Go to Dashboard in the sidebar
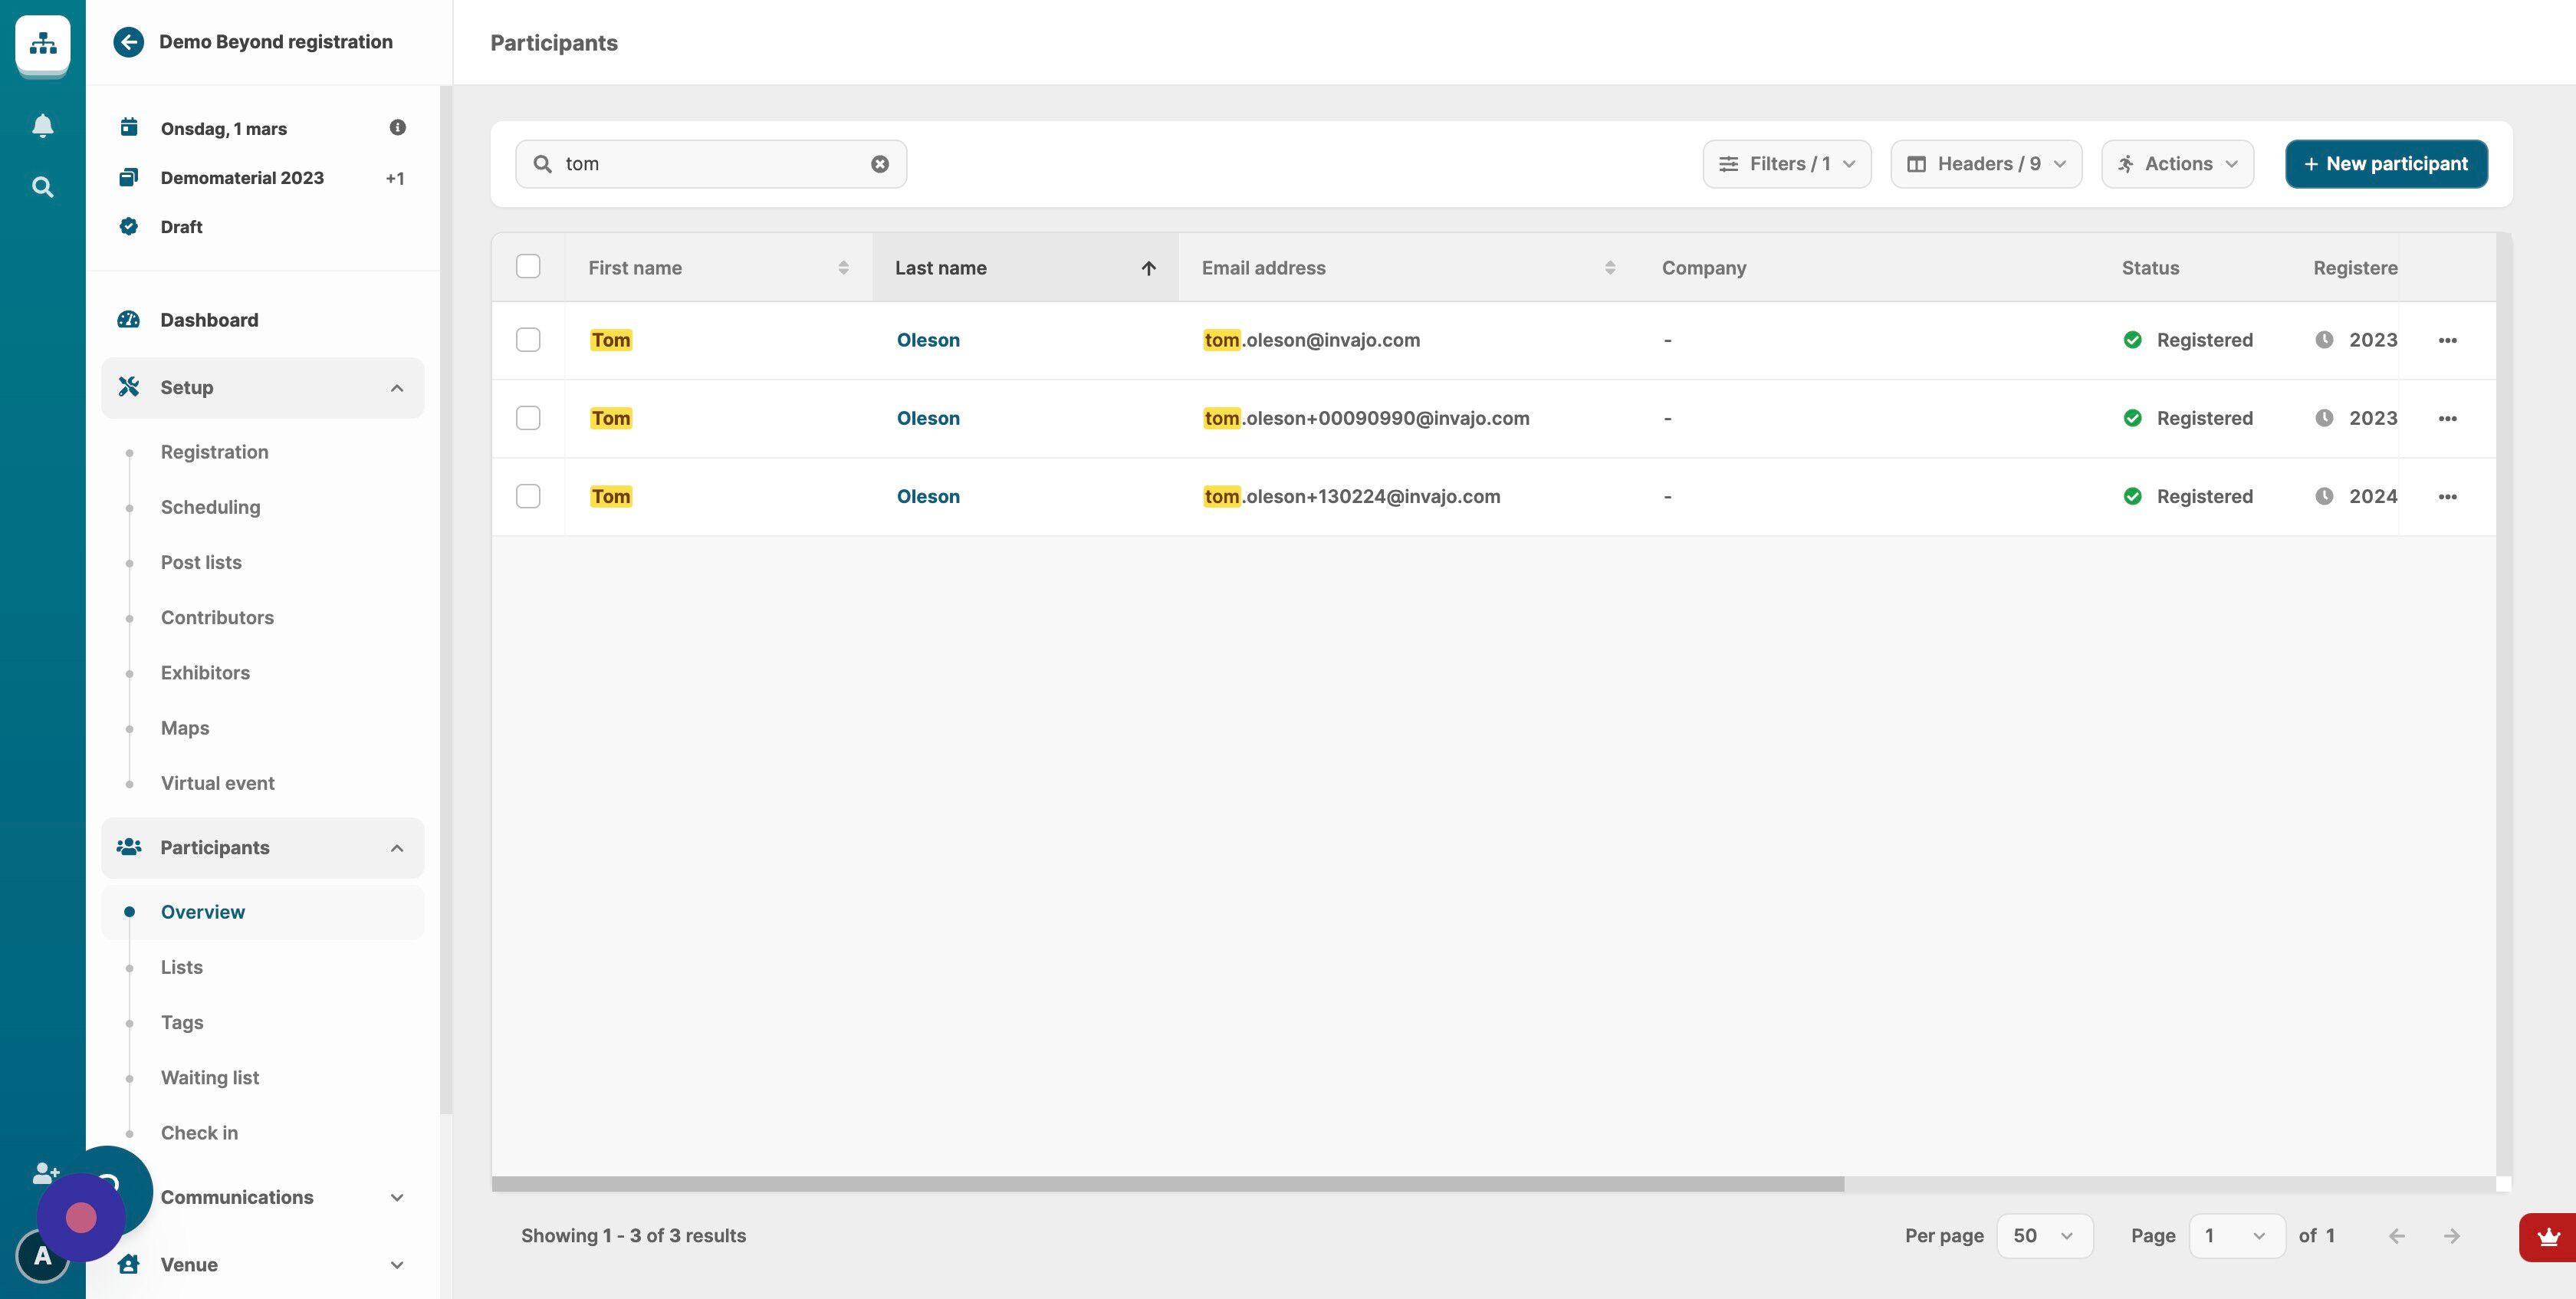Viewport: 2576px width, 1299px height. 209,320
